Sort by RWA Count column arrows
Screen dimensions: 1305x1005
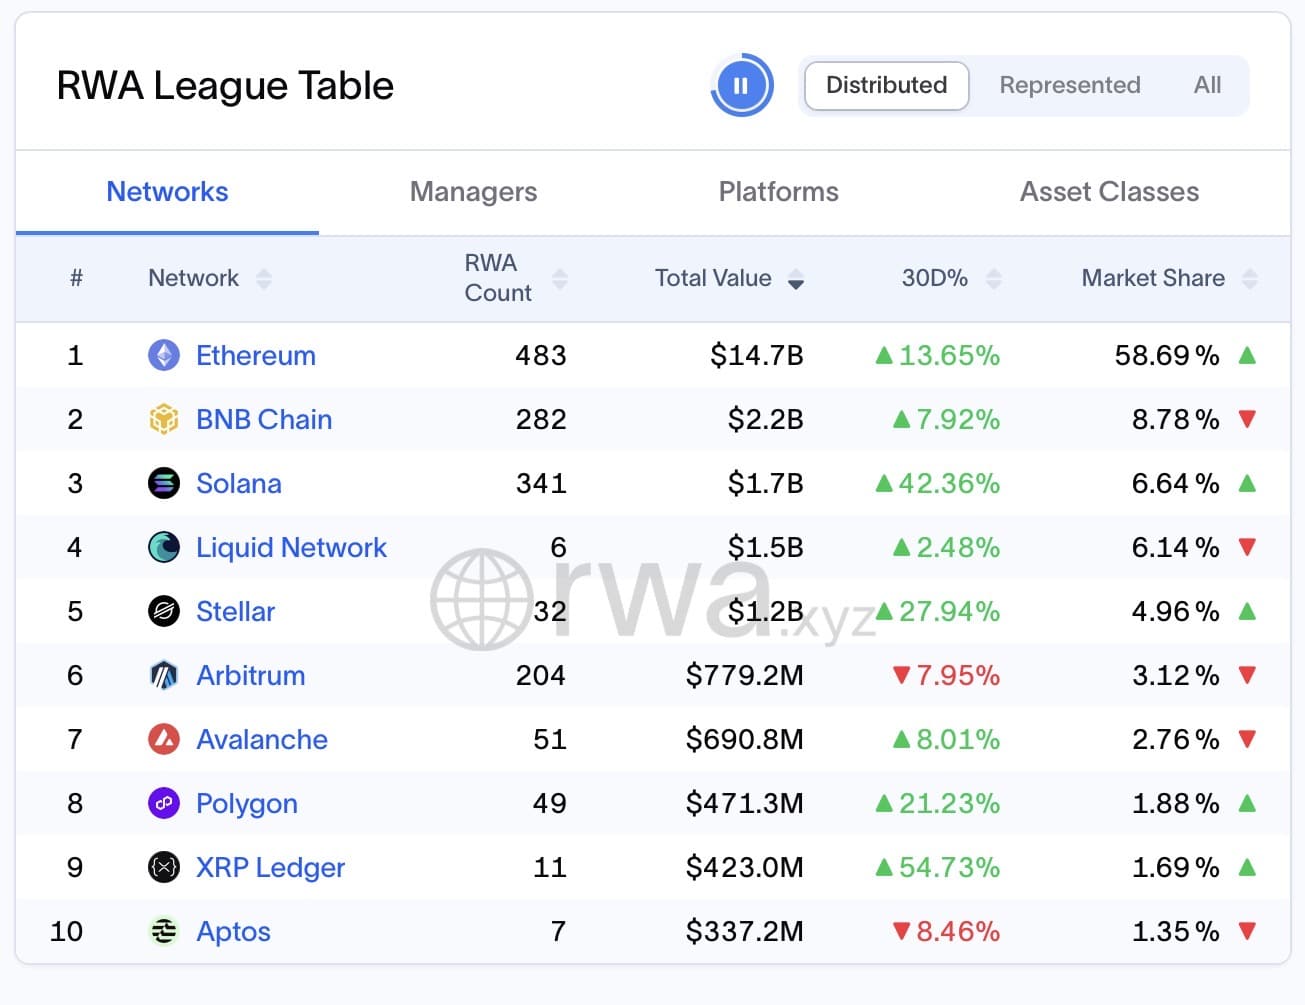click(x=560, y=278)
